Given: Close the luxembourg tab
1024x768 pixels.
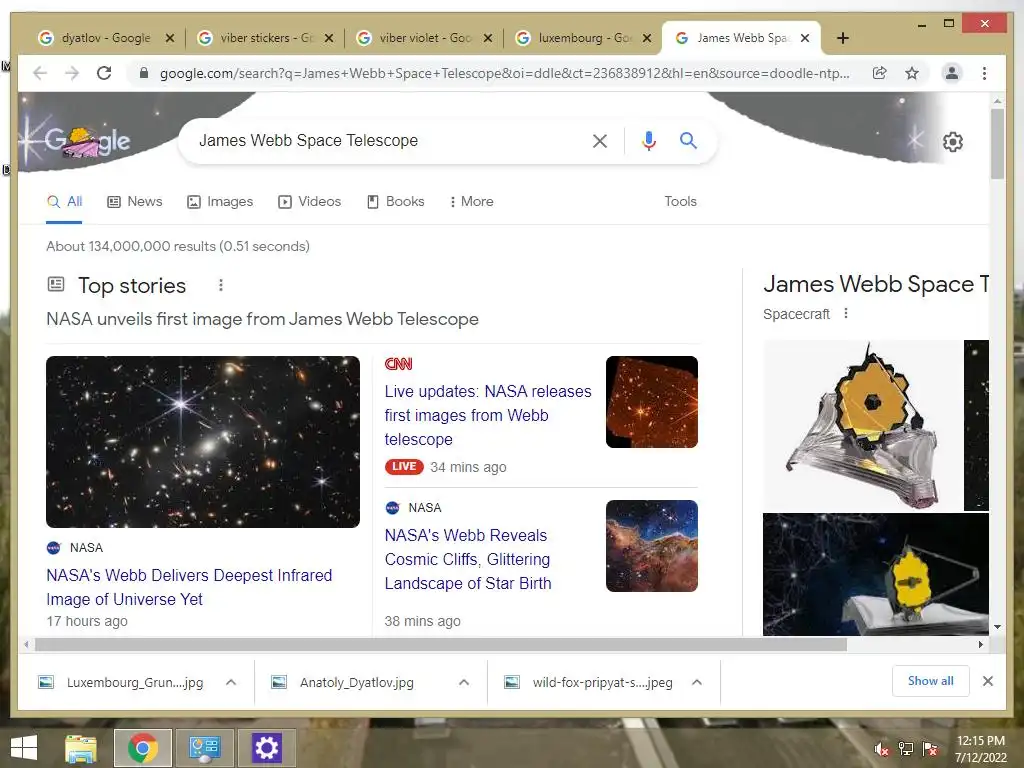Looking at the screenshot, I should 647,39.
